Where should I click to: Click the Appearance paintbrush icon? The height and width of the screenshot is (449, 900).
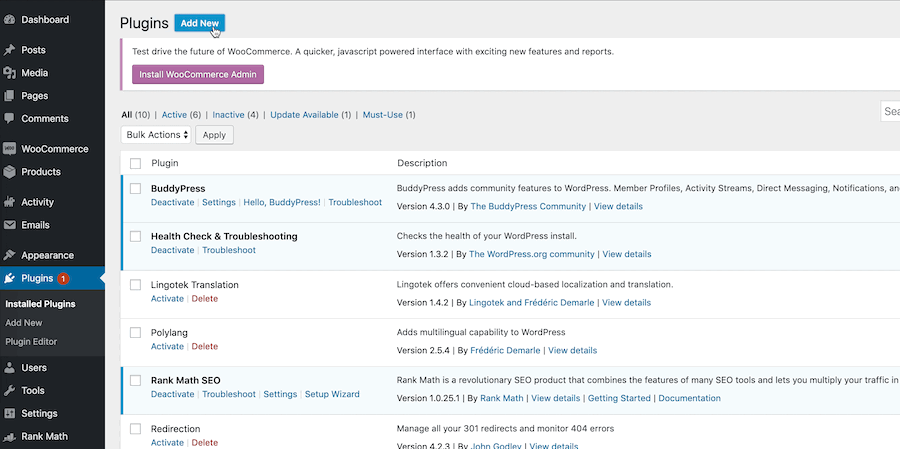[x=10, y=255]
